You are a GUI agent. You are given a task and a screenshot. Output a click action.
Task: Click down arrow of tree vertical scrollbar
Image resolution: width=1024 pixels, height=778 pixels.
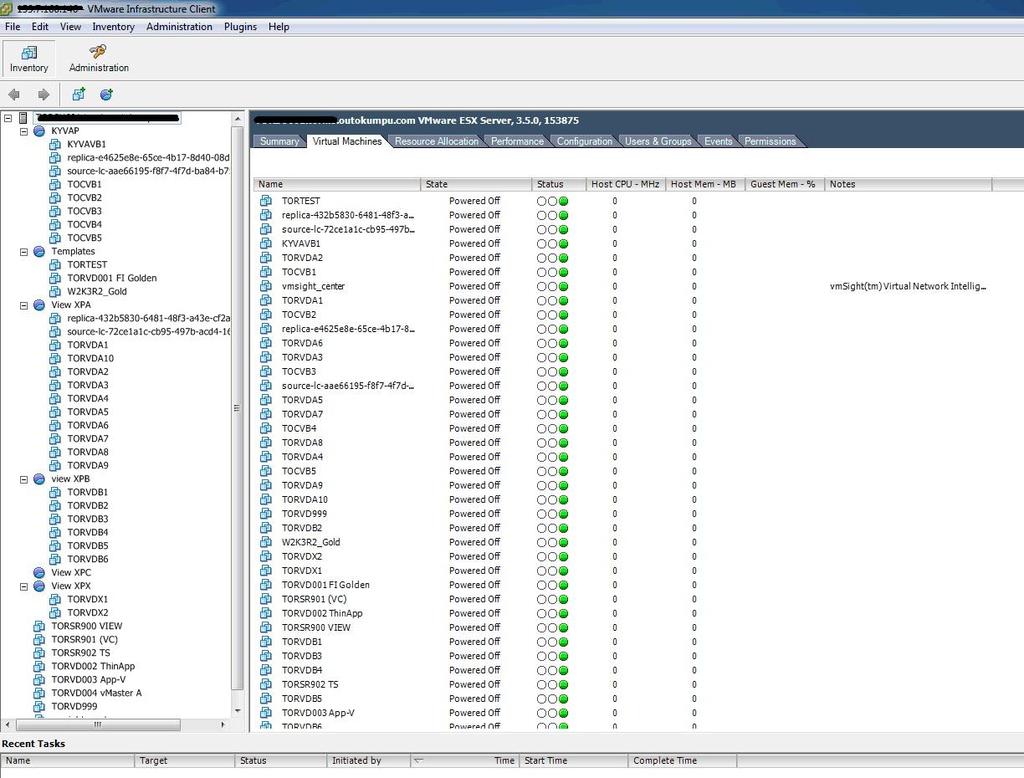point(238,710)
